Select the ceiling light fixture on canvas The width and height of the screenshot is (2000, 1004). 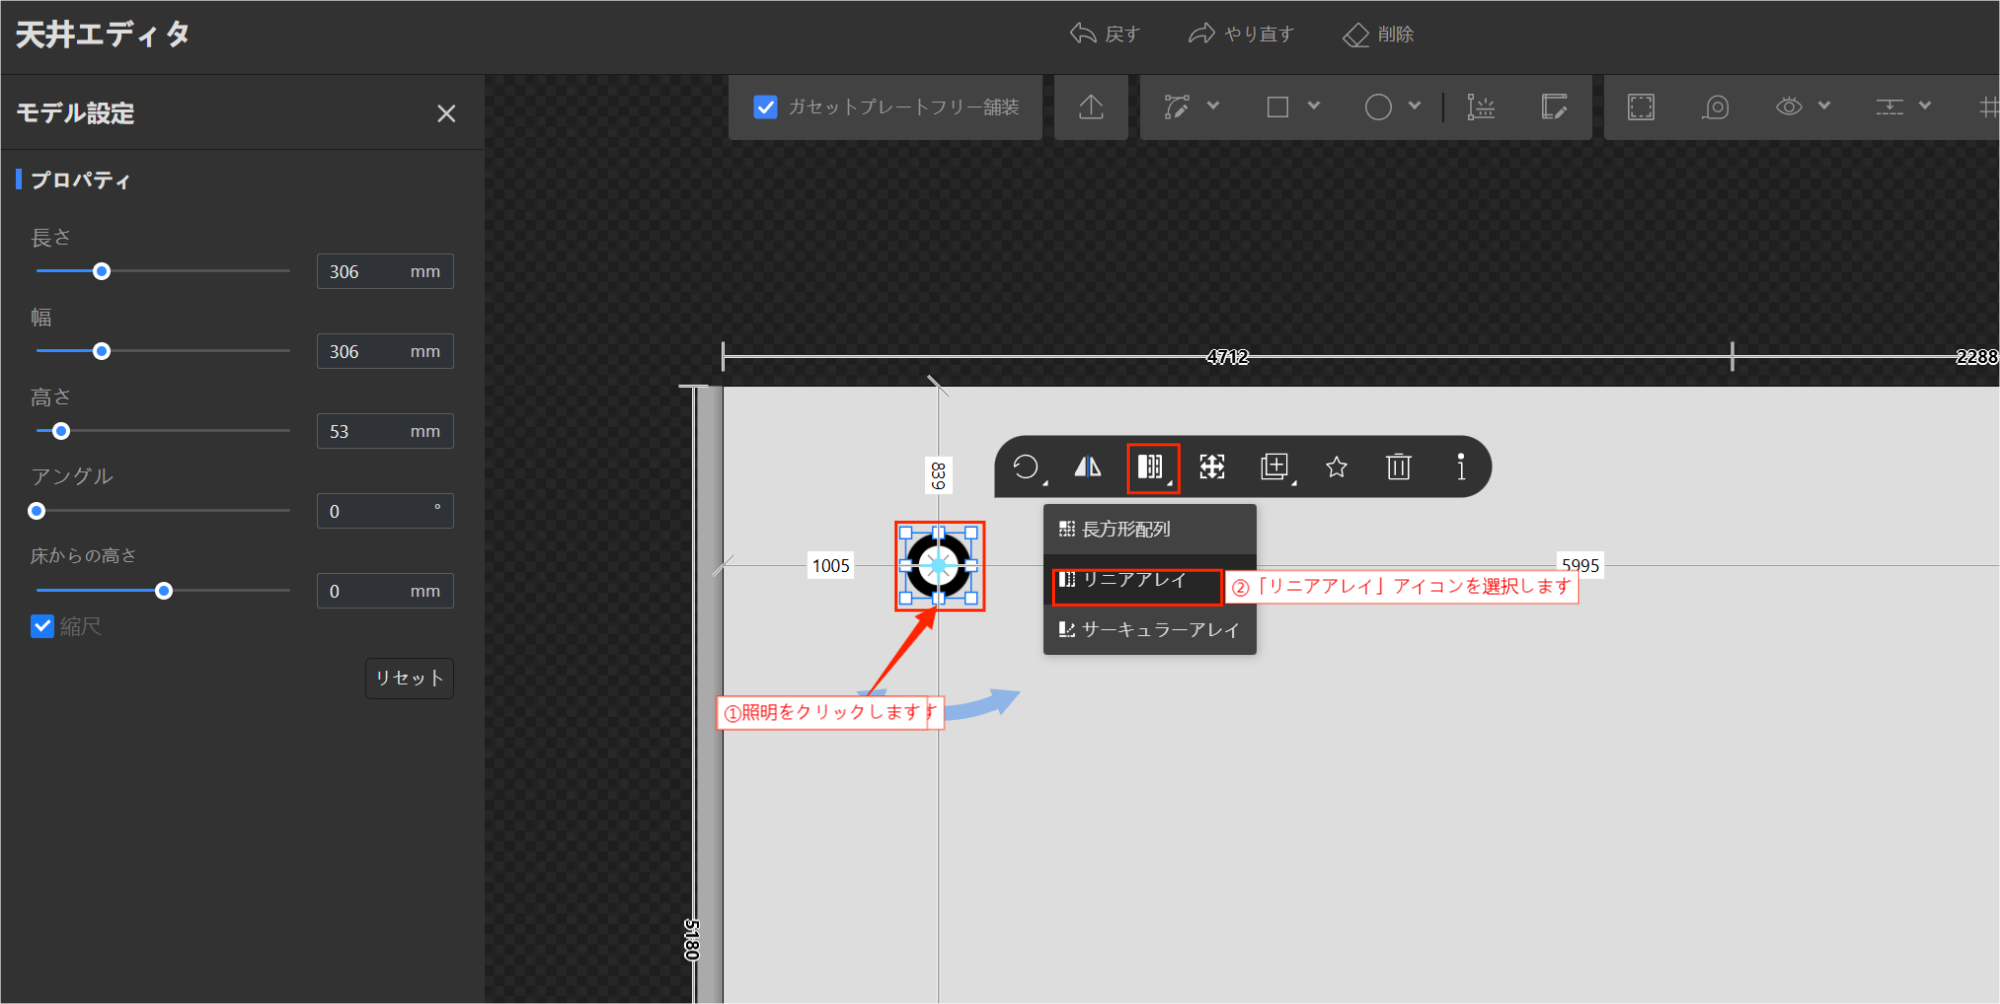[x=939, y=566]
